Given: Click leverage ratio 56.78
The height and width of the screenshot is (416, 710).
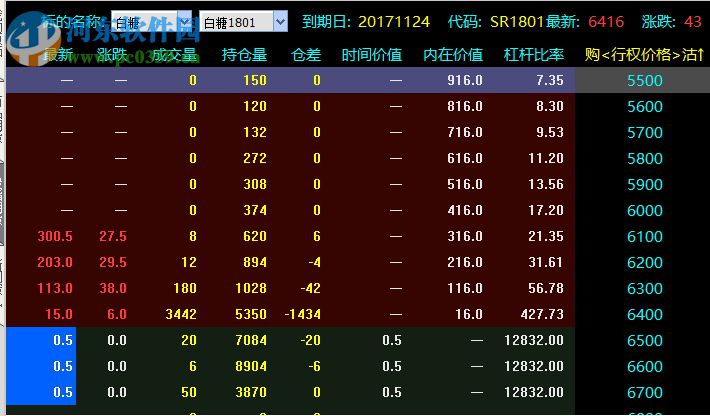Looking at the screenshot, I should [546, 288].
